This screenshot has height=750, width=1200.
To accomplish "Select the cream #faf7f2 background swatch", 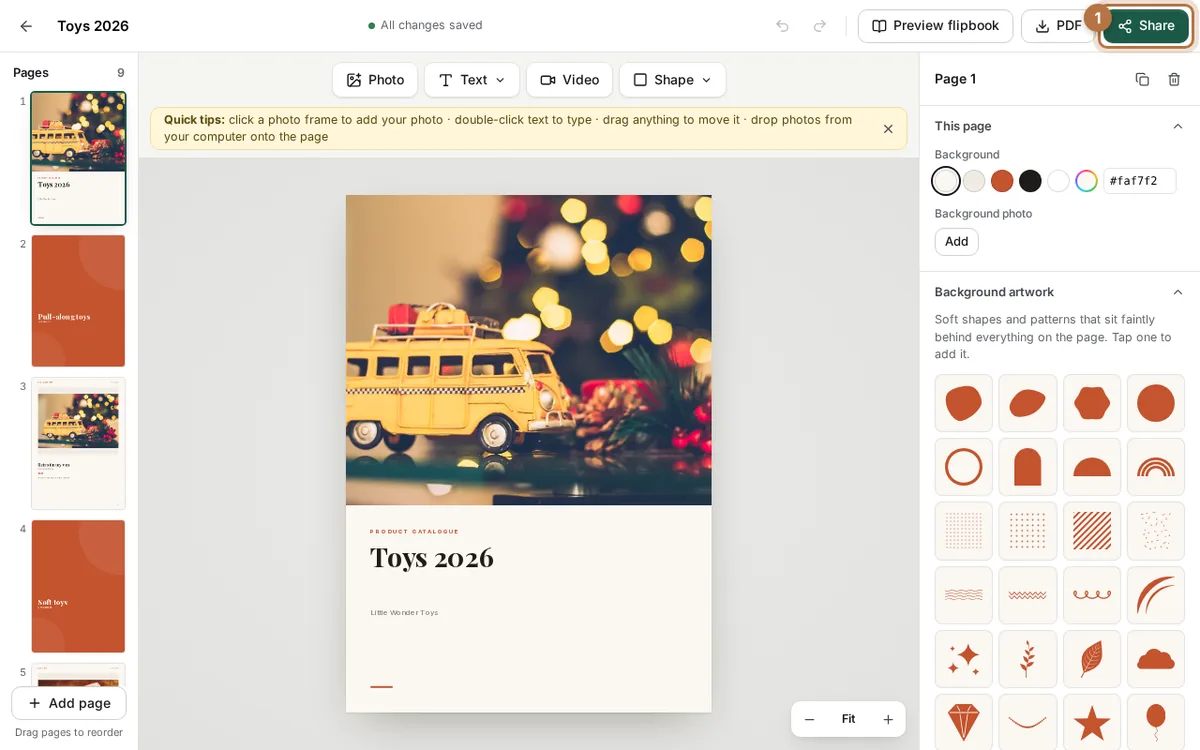I will pos(946,181).
